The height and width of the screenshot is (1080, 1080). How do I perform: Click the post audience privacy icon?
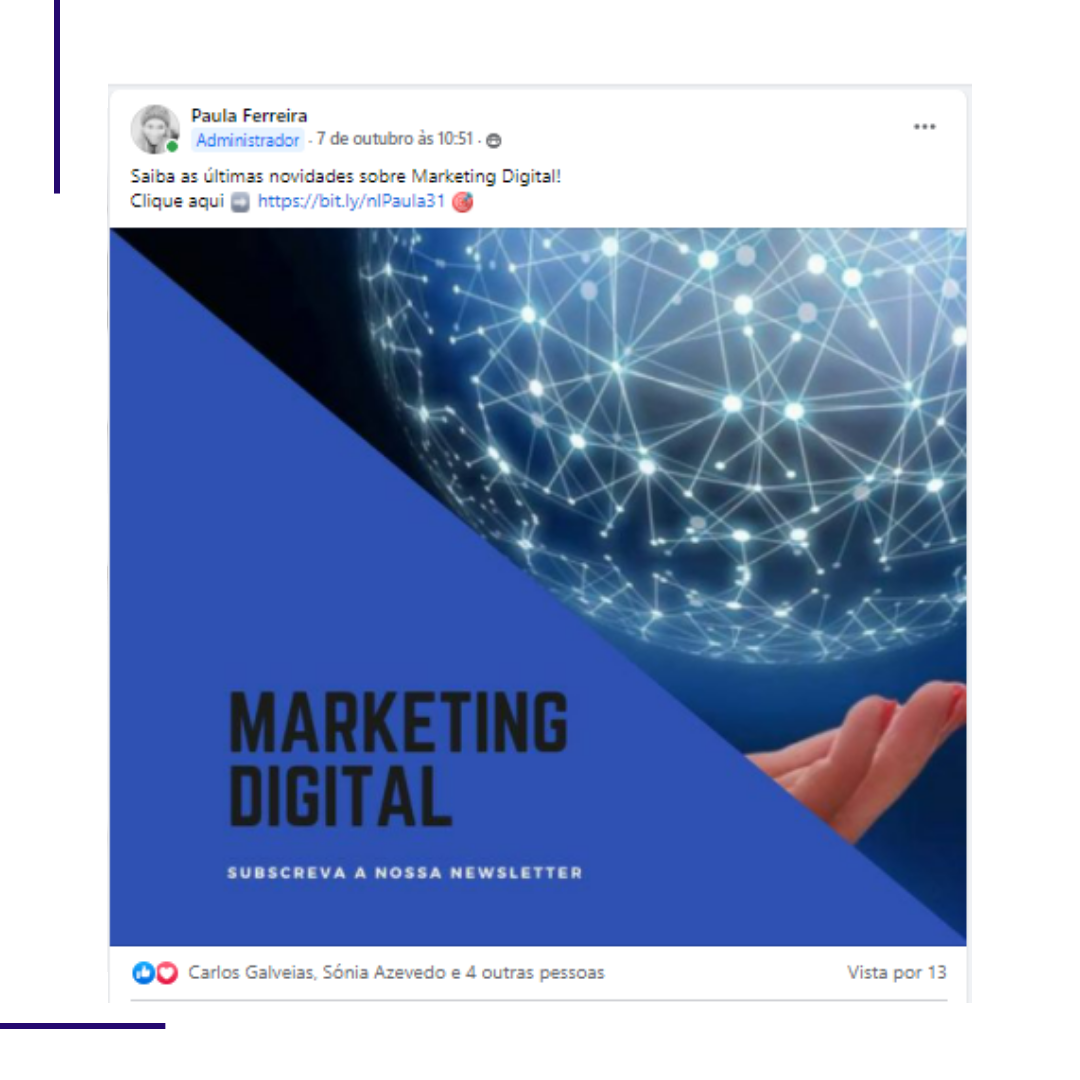(x=493, y=141)
